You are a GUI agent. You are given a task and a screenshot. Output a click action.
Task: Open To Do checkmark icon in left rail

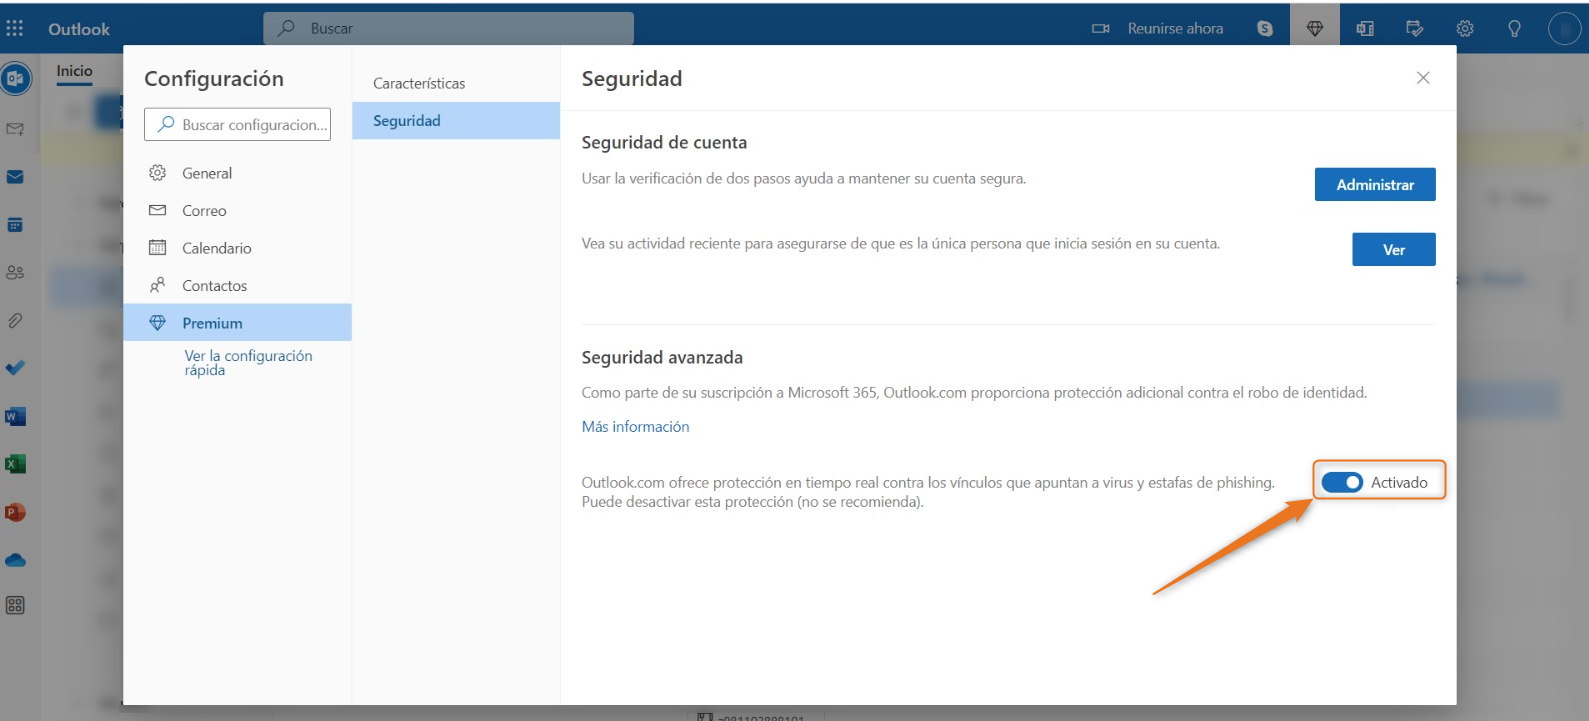click(15, 368)
